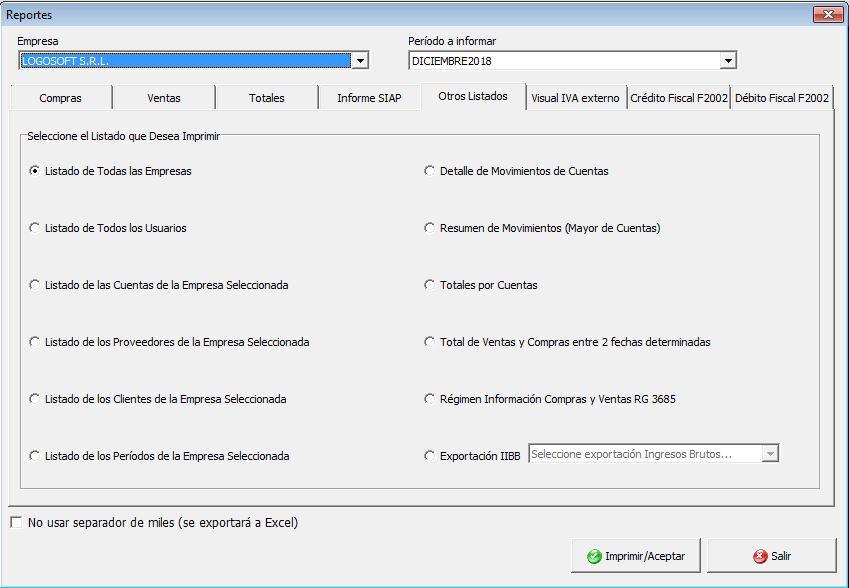Select Totales por Cuentas radio button
The height and width of the screenshot is (588, 849).
[430, 285]
